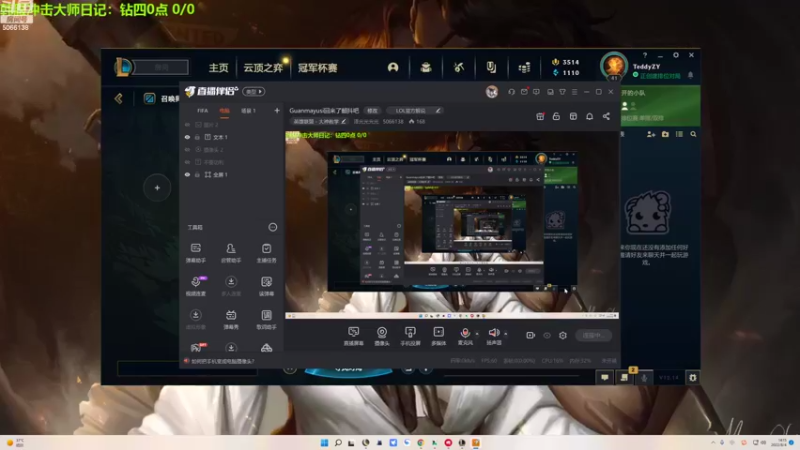Open 主播任务 tool in toolbox
The width and height of the screenshot is (800, 450).
point(266,253)
